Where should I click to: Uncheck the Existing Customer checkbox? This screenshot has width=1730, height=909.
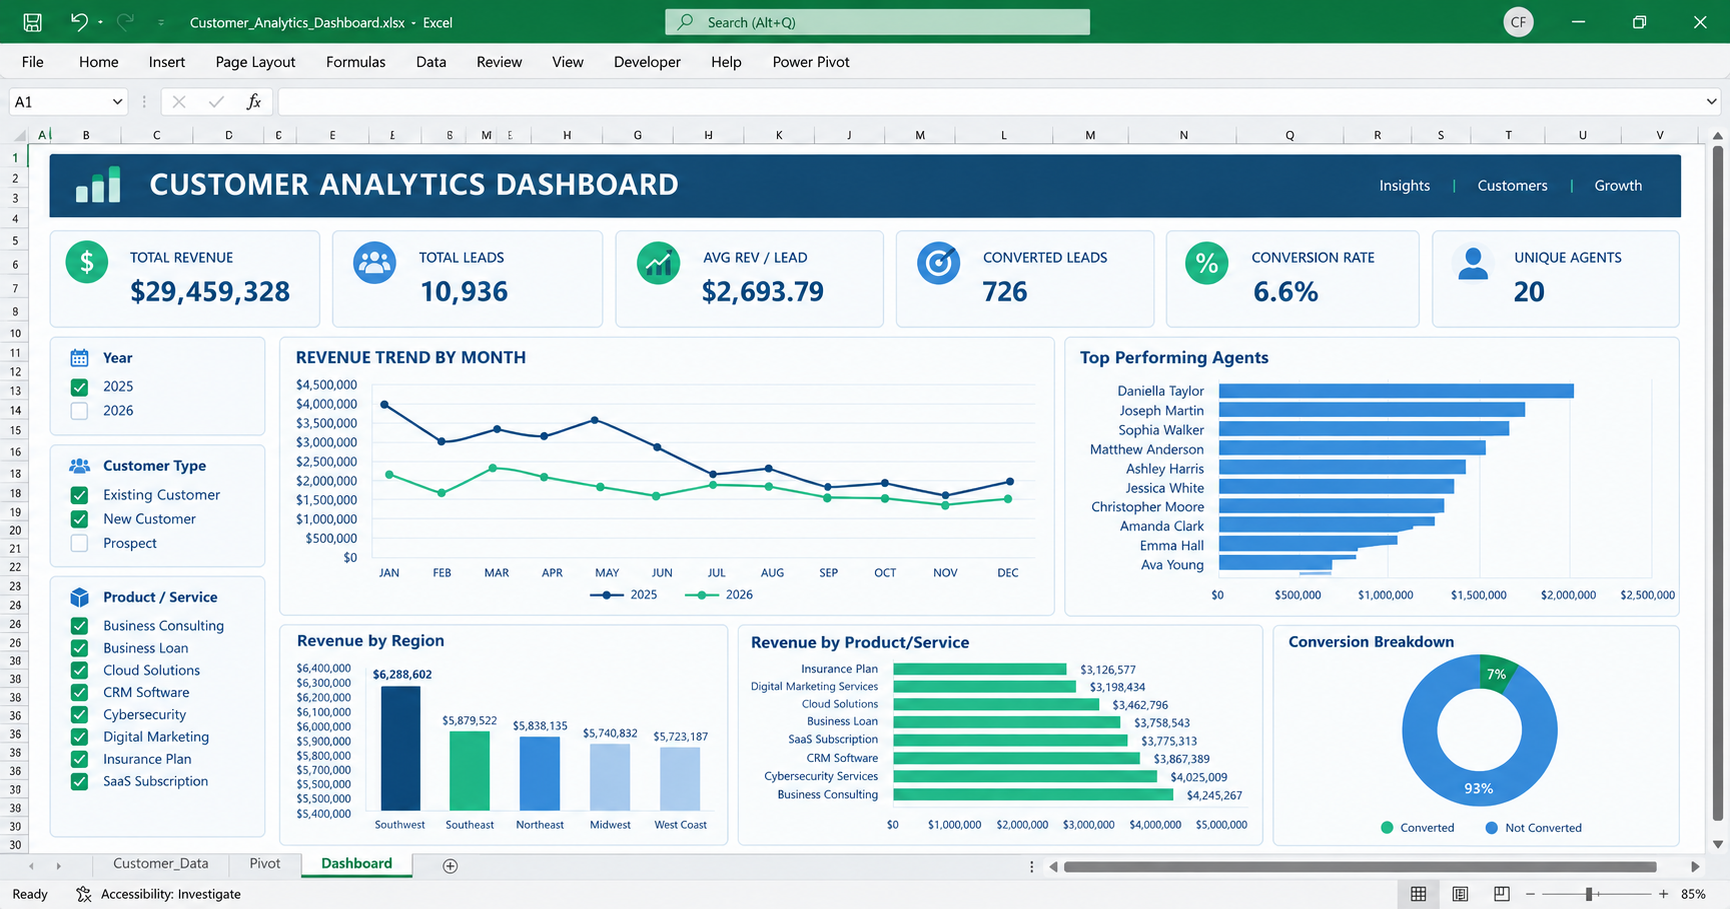(x=80, y=495)
